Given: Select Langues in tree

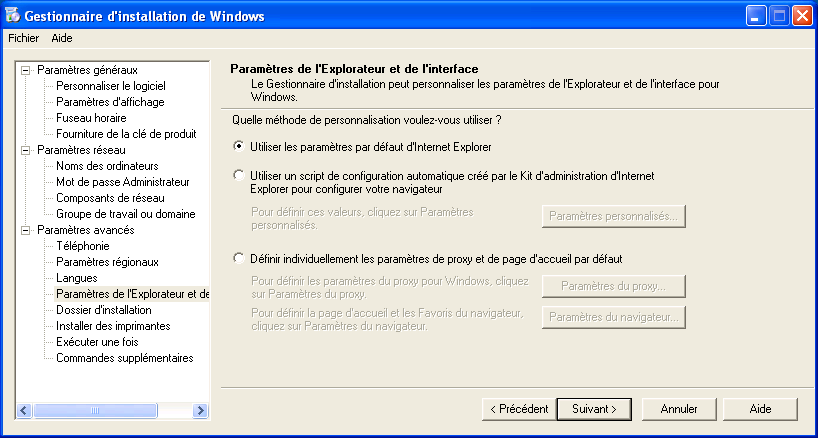Looking at the screenshot, I should coord(77,278).
